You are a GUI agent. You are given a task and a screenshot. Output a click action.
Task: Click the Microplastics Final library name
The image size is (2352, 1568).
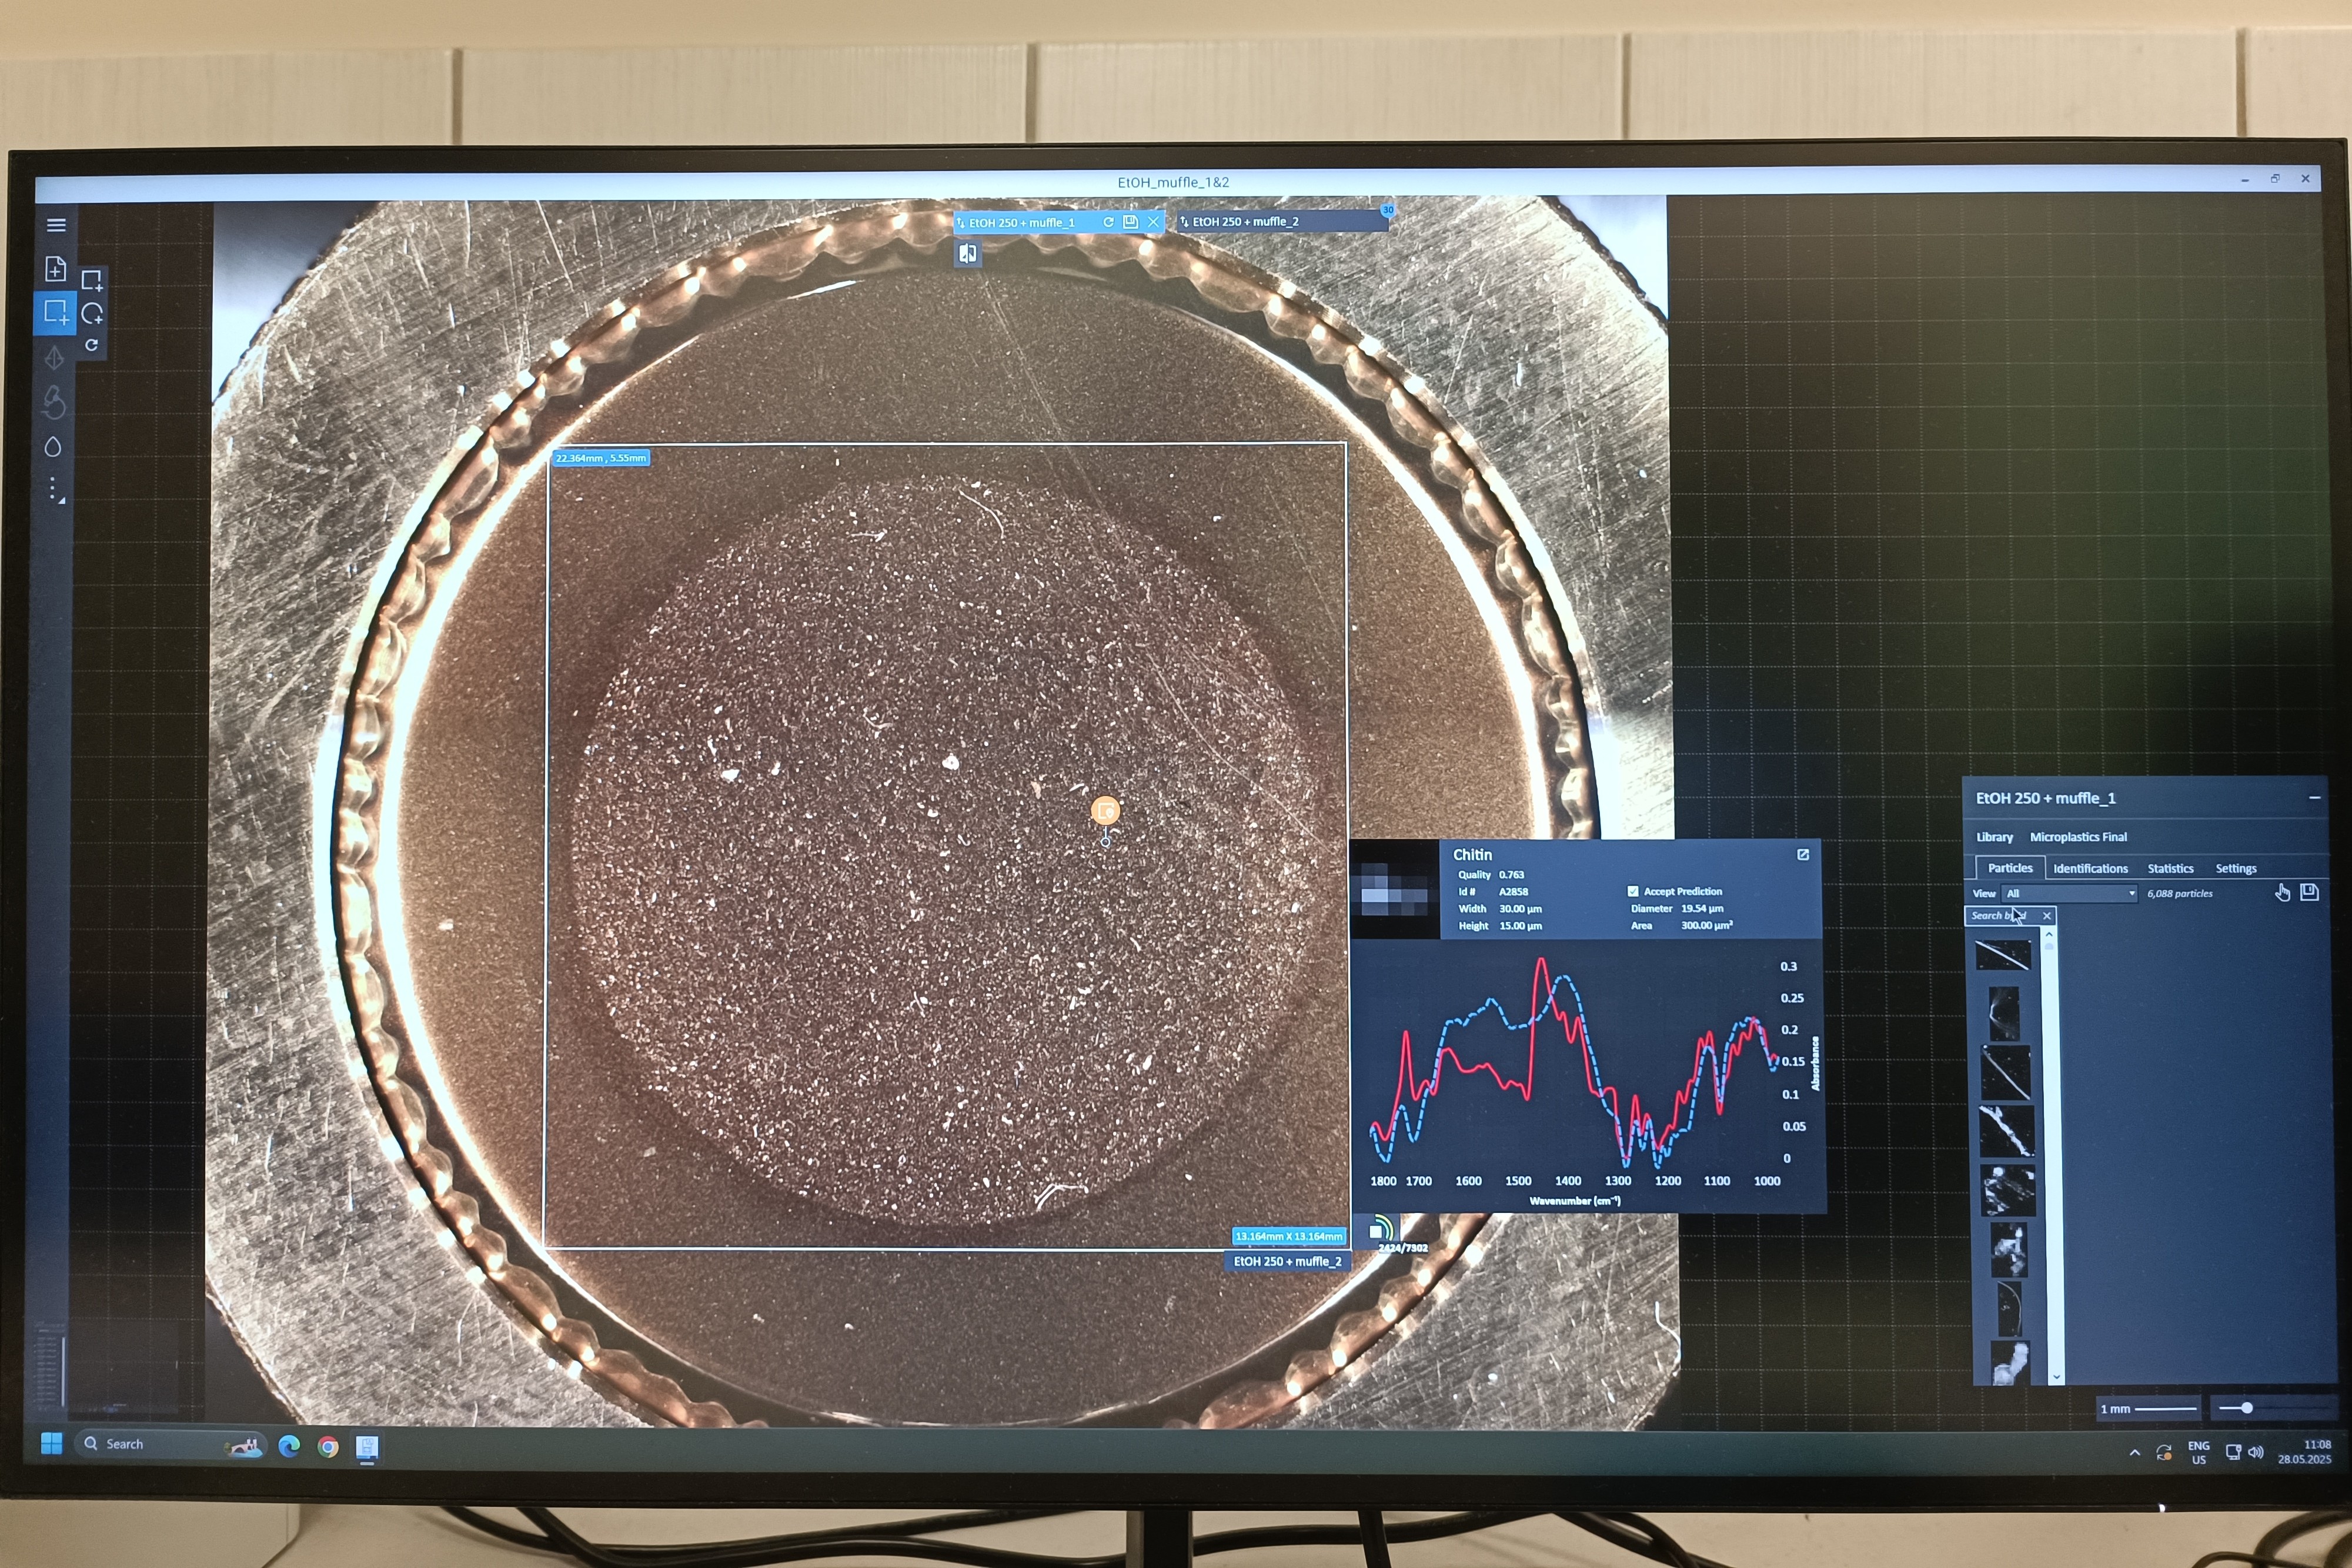coord(2078,837)
